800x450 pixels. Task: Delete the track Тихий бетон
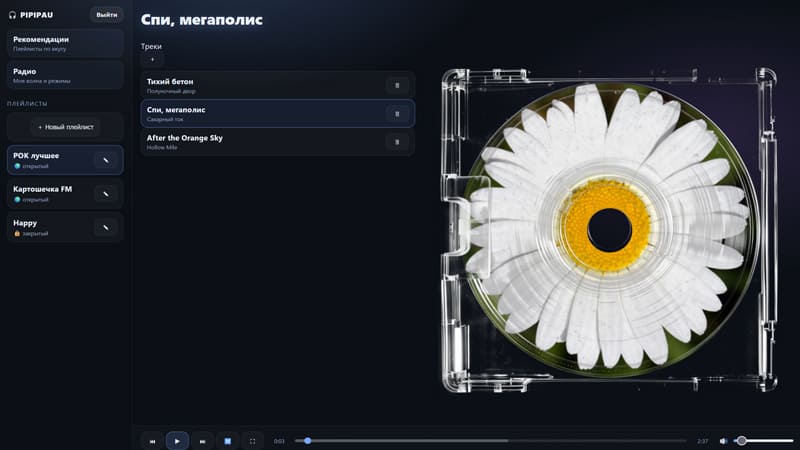click(x=397, y=85)
